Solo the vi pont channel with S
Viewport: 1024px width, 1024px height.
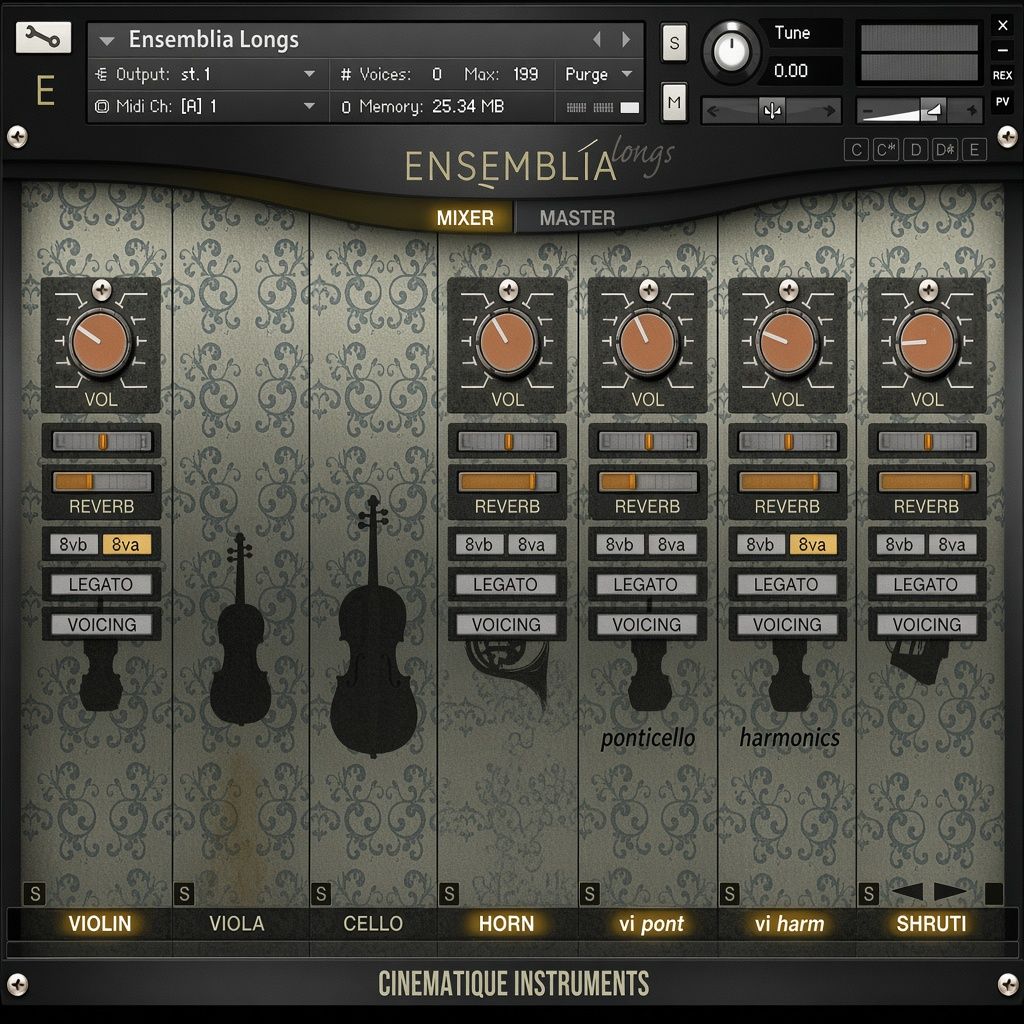tap(589, 893)
